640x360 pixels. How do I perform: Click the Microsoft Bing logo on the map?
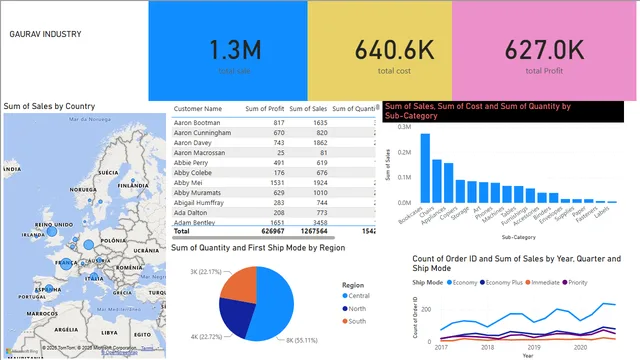[22, 351]
